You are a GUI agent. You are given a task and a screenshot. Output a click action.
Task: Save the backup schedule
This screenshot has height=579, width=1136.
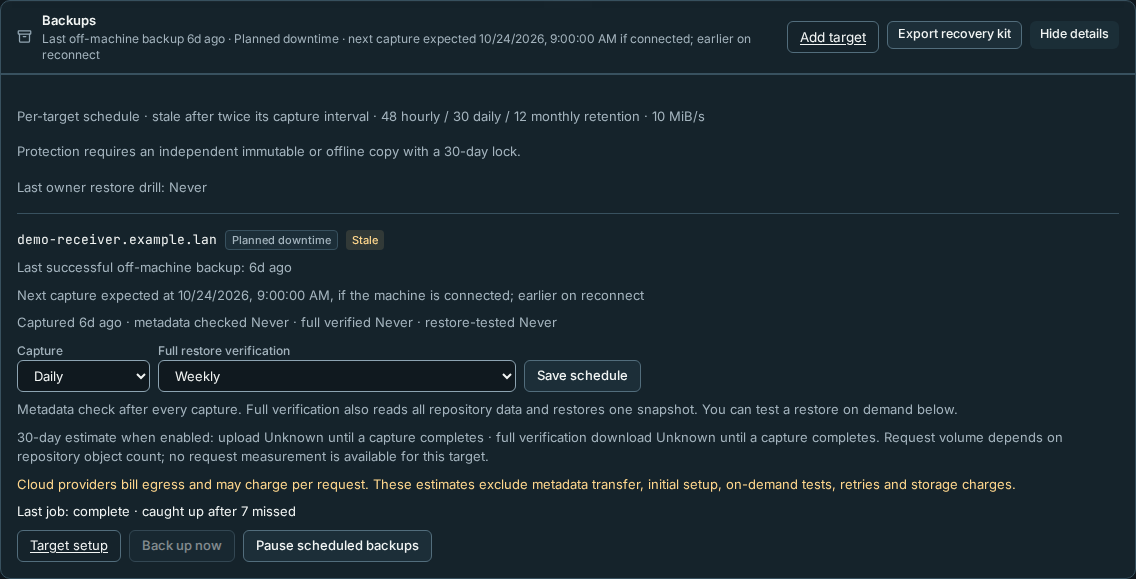(x=582, y=375)
